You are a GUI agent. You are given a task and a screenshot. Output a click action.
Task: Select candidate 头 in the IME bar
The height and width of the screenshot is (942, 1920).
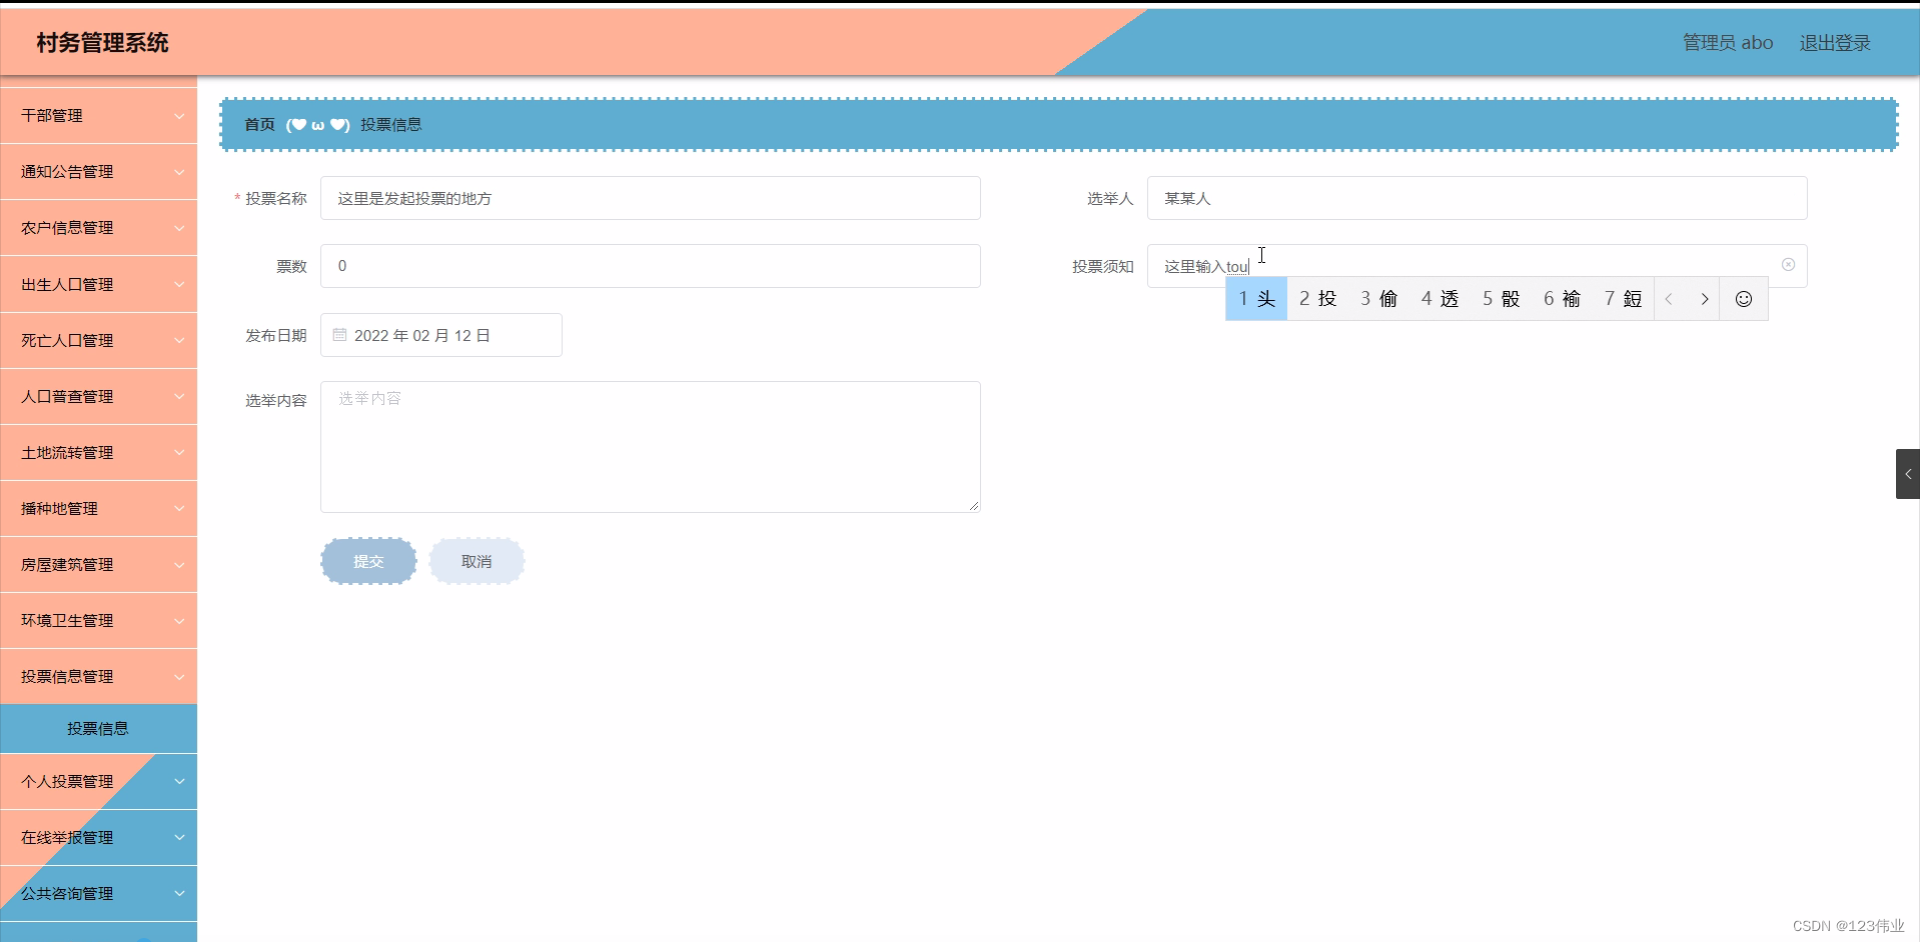point(1256,298)
